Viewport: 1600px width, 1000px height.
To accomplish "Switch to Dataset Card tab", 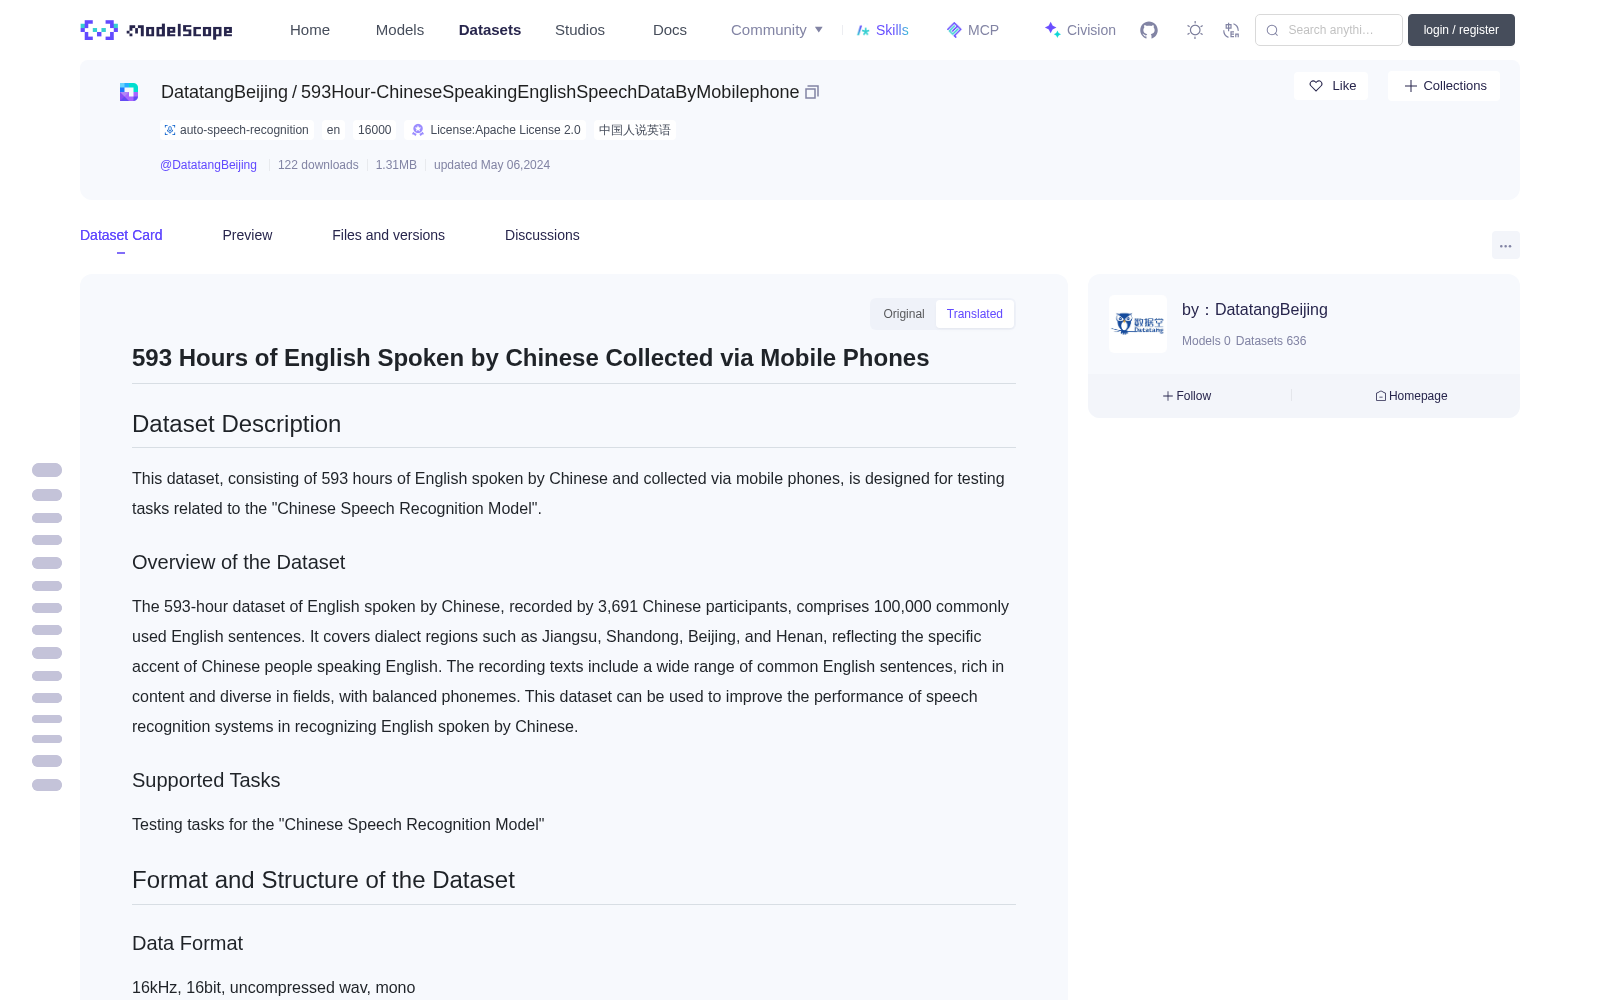I will pos(121,235).
